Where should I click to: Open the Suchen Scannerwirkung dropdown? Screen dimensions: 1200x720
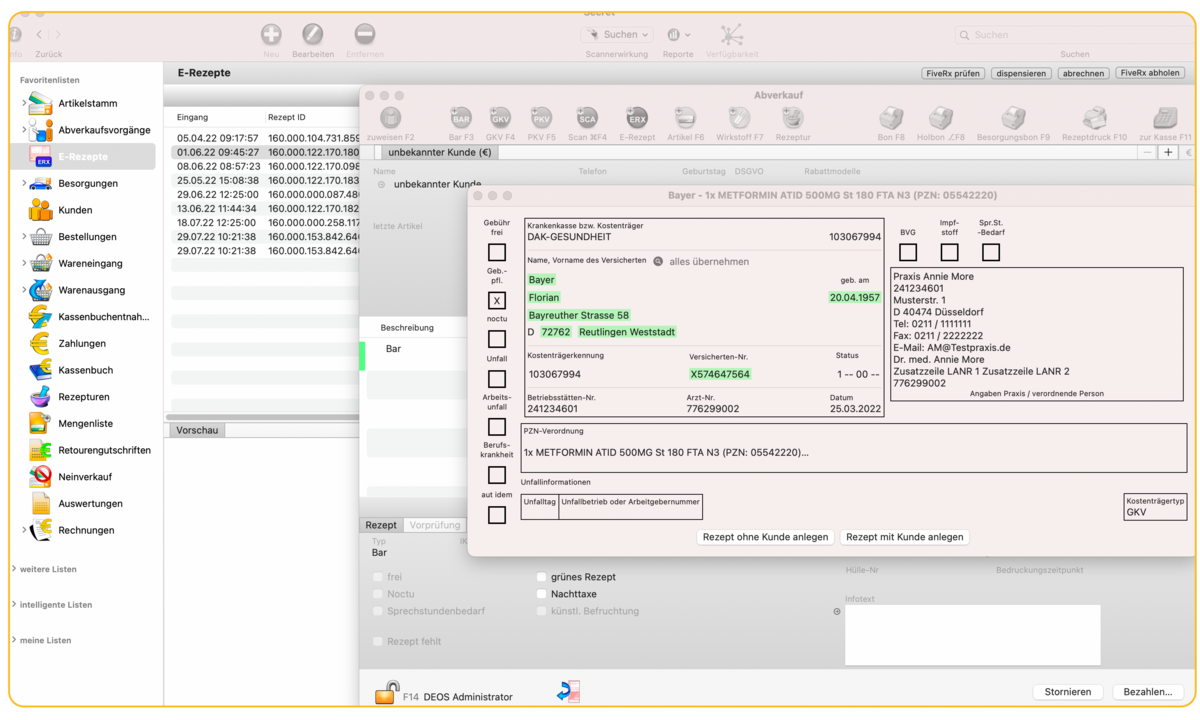617,34
